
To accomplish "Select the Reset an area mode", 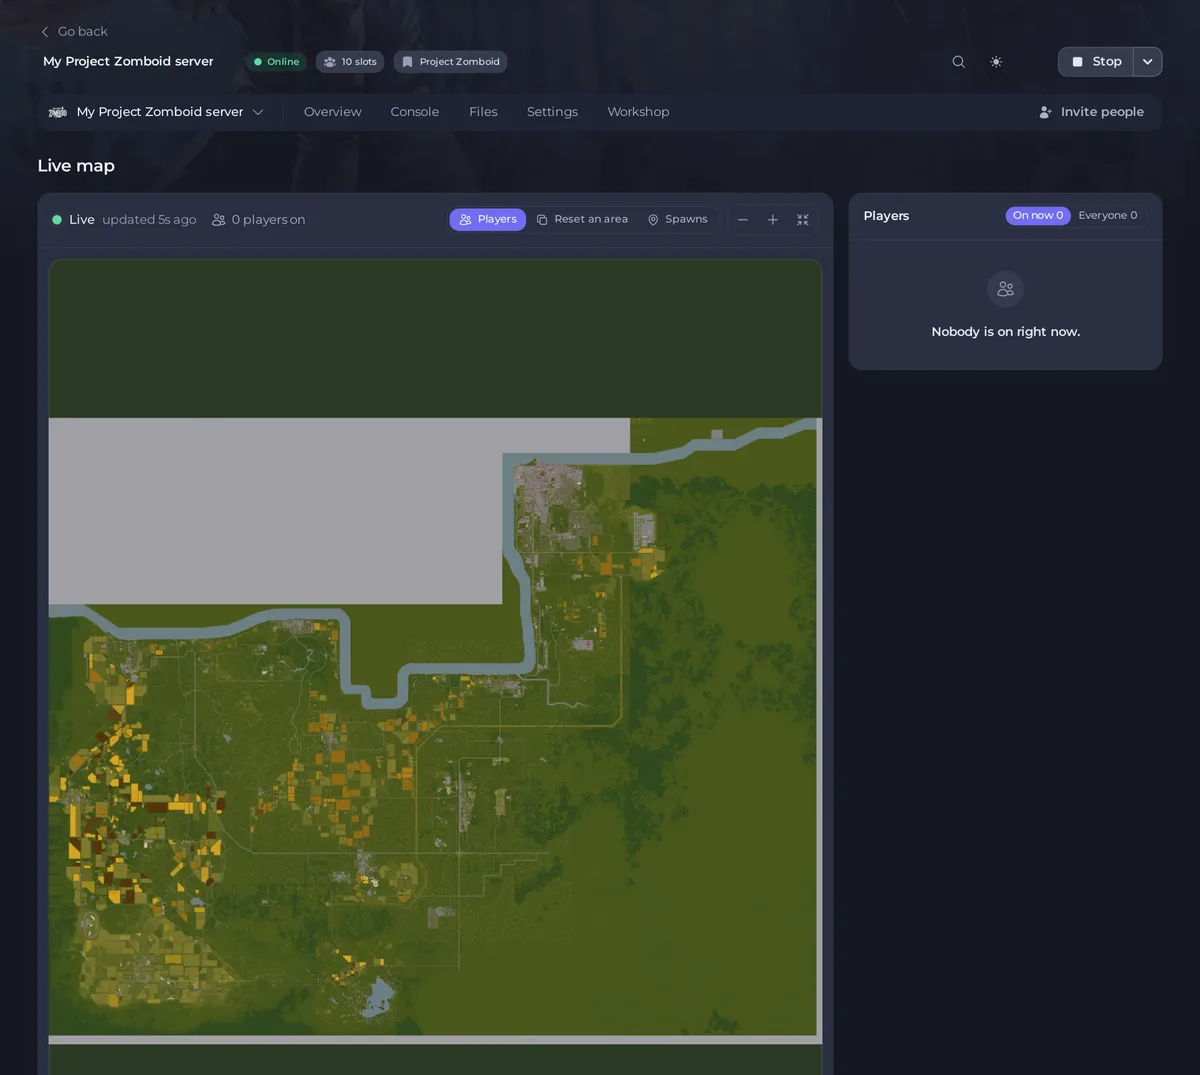I will click(582, 220).
